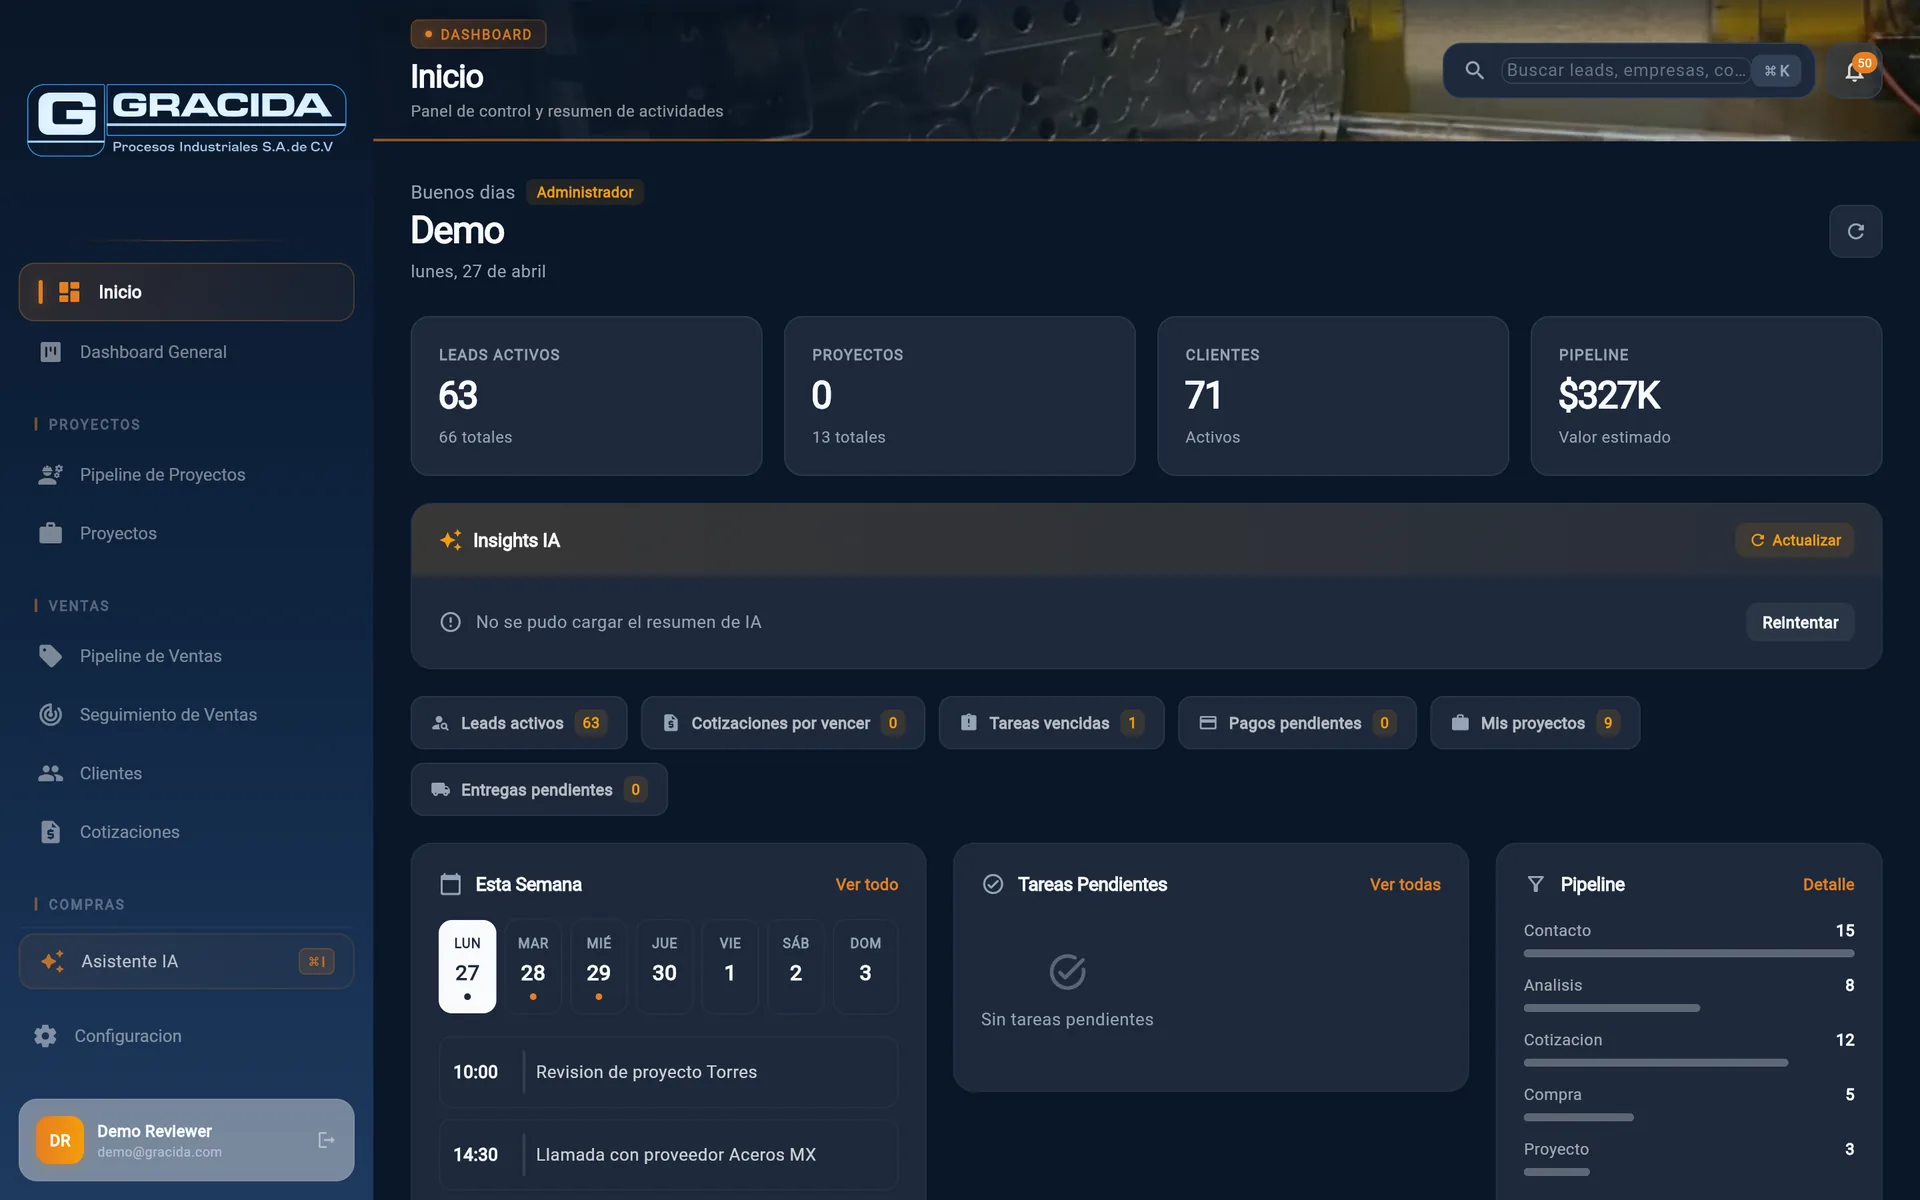Go to Pipeline de Proyectos
This screenshot has height=1200, width=1920.
[x=186, y=475]
